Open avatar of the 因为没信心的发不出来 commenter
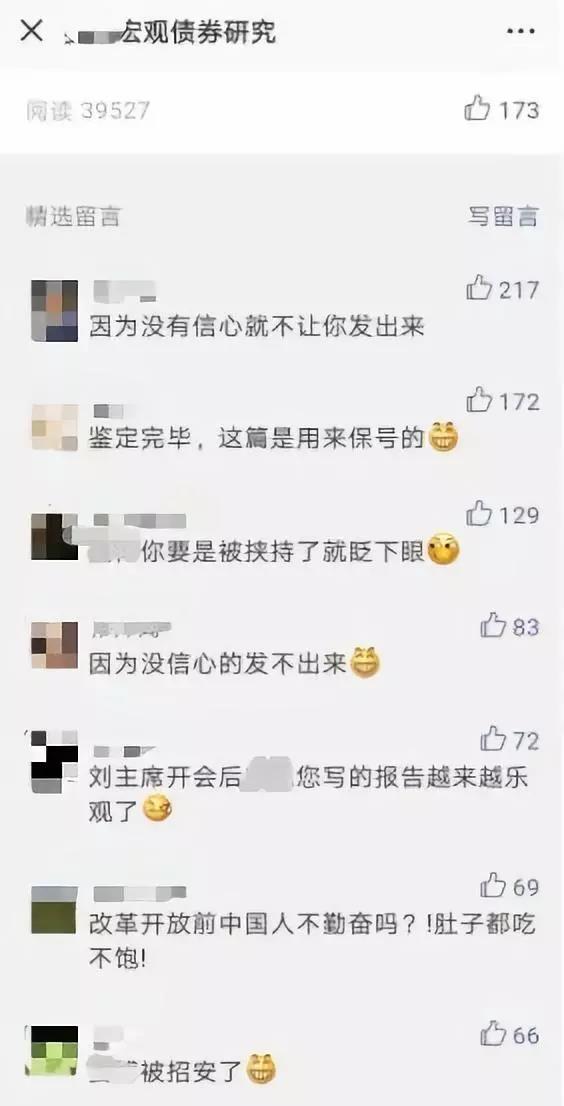Image resolution: width=564 pixels, height=1106 pixels. (x=54, y=645)
